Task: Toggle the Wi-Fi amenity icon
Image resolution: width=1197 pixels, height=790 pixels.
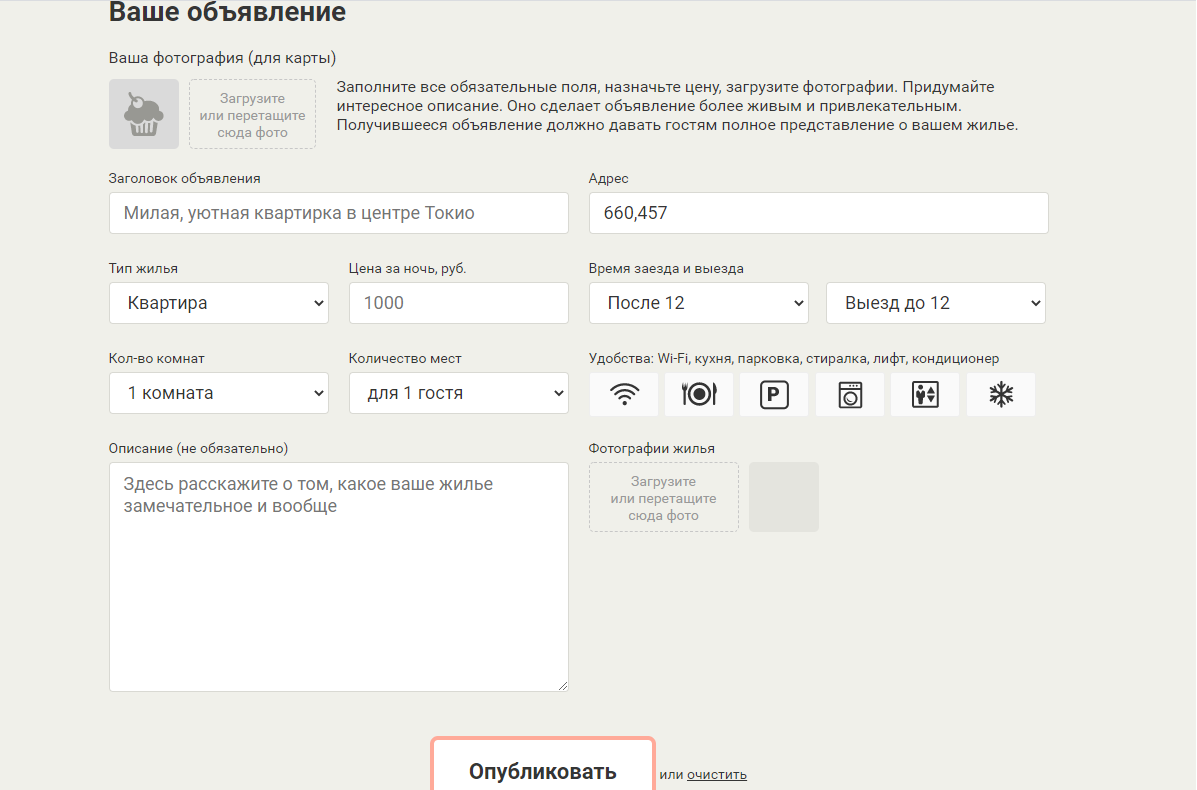Action: click(x=624, y=394)
